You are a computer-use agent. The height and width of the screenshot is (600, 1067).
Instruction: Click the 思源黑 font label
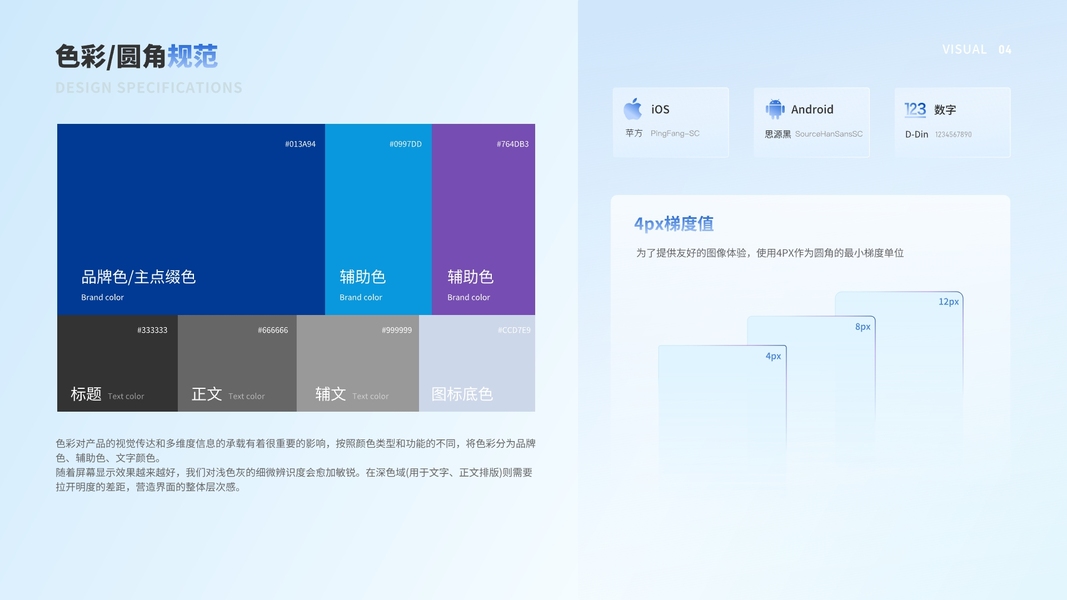point(778,134)
